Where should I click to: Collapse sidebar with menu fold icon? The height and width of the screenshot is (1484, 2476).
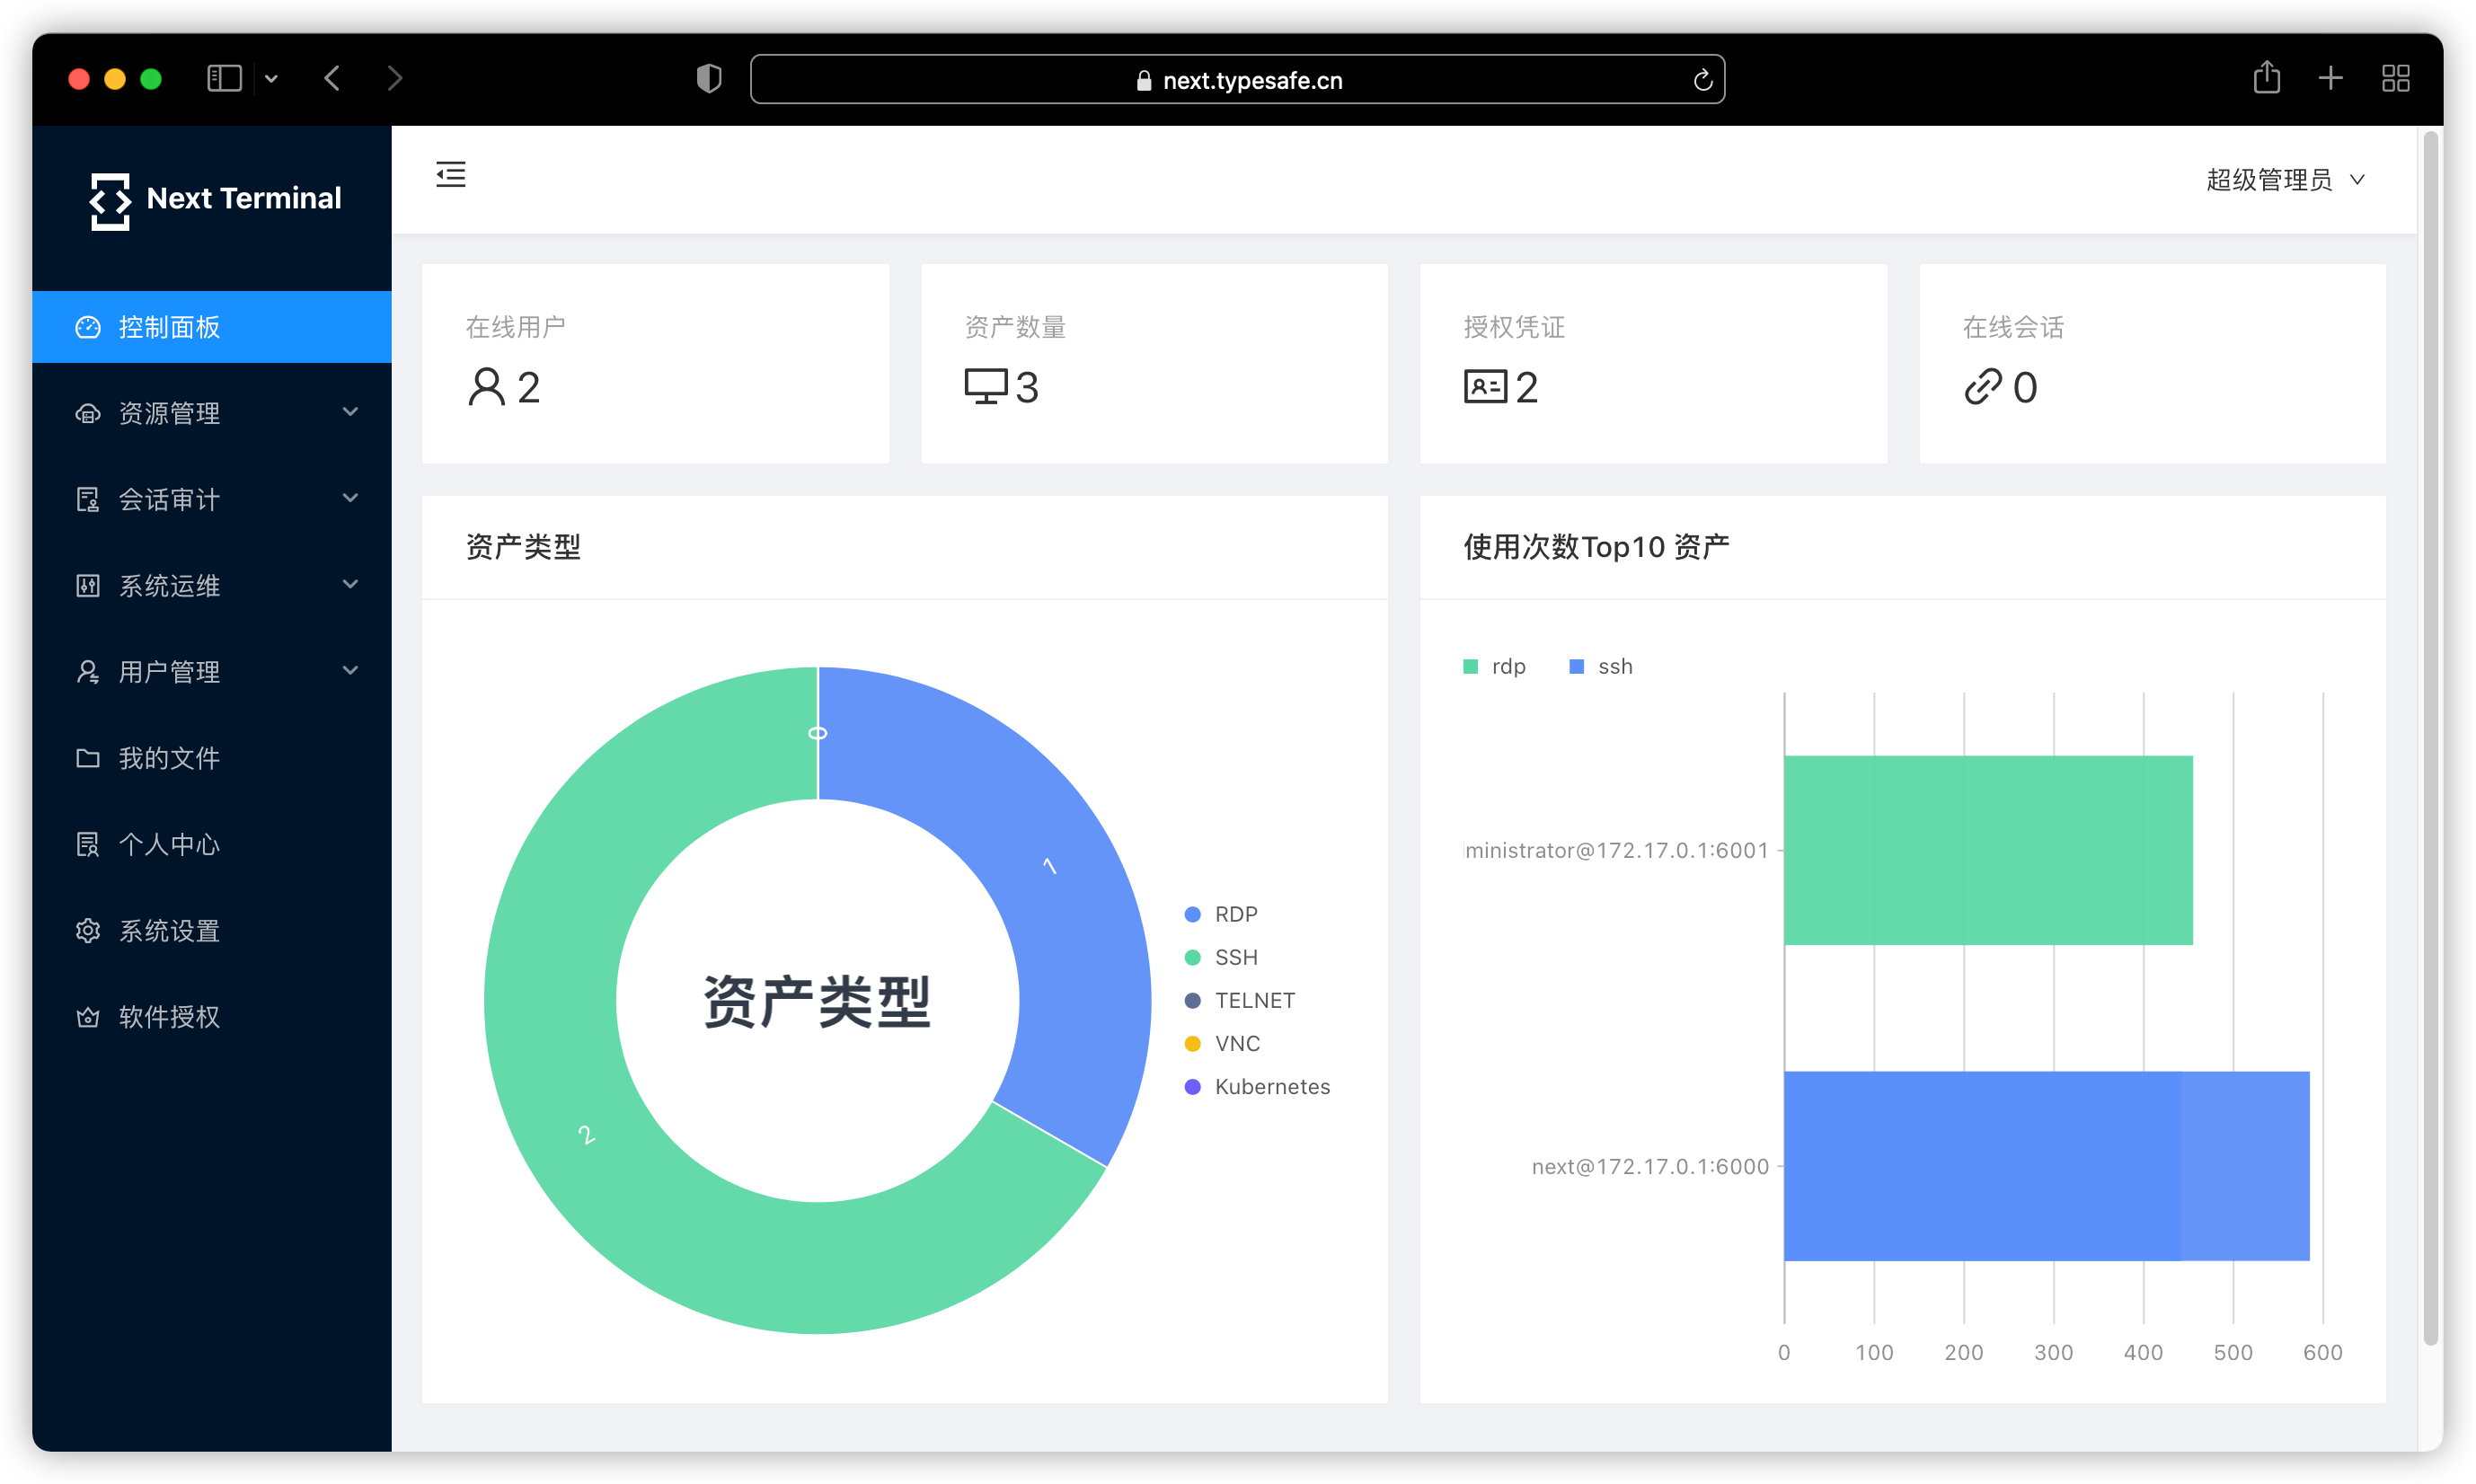click(451, 175)
